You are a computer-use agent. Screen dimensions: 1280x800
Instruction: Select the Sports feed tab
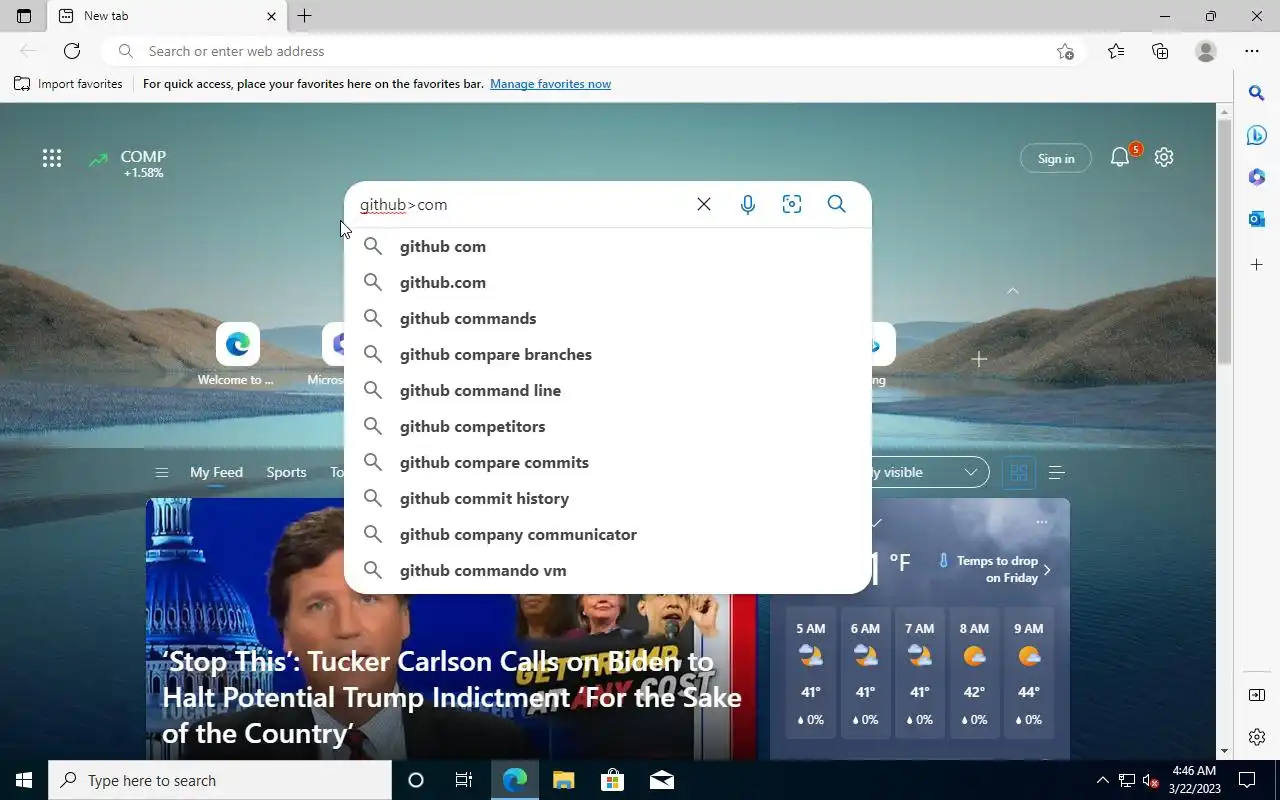[x=286, y=472]
